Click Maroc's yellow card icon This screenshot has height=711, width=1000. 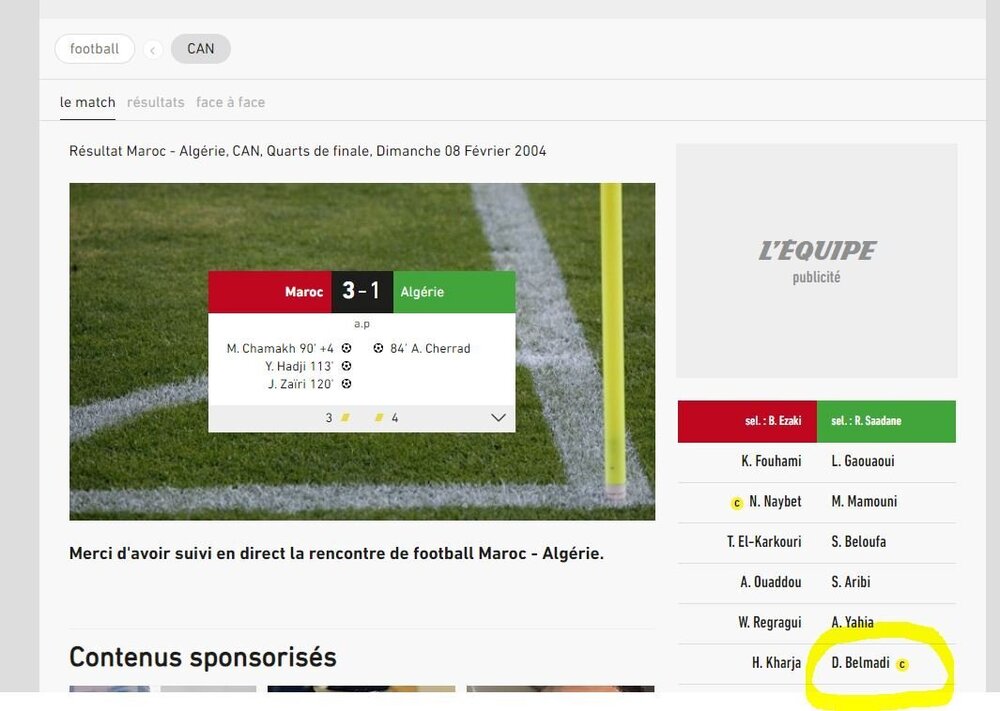click(x=345, y=418)
